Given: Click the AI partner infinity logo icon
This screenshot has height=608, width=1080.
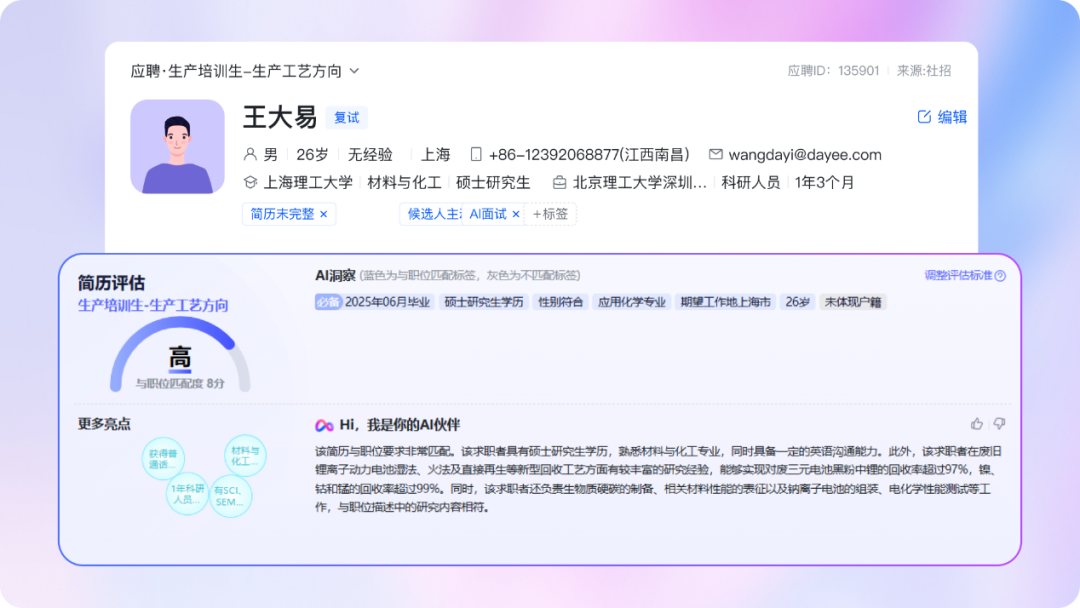Looking at the screenshot, I should (324, 425).
